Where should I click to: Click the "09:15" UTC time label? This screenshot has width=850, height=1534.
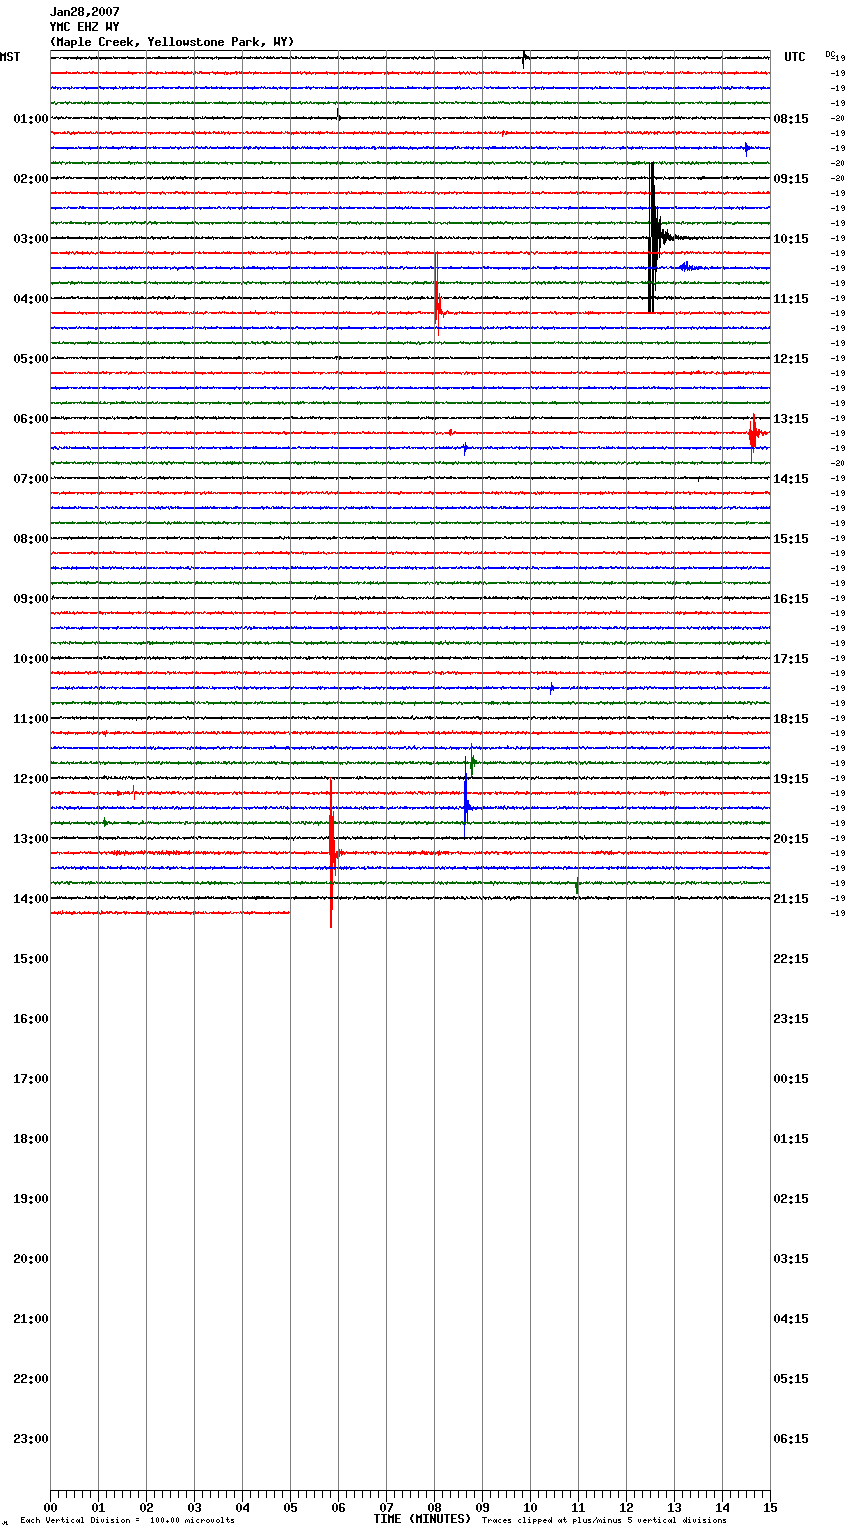[x=791, y=179]
